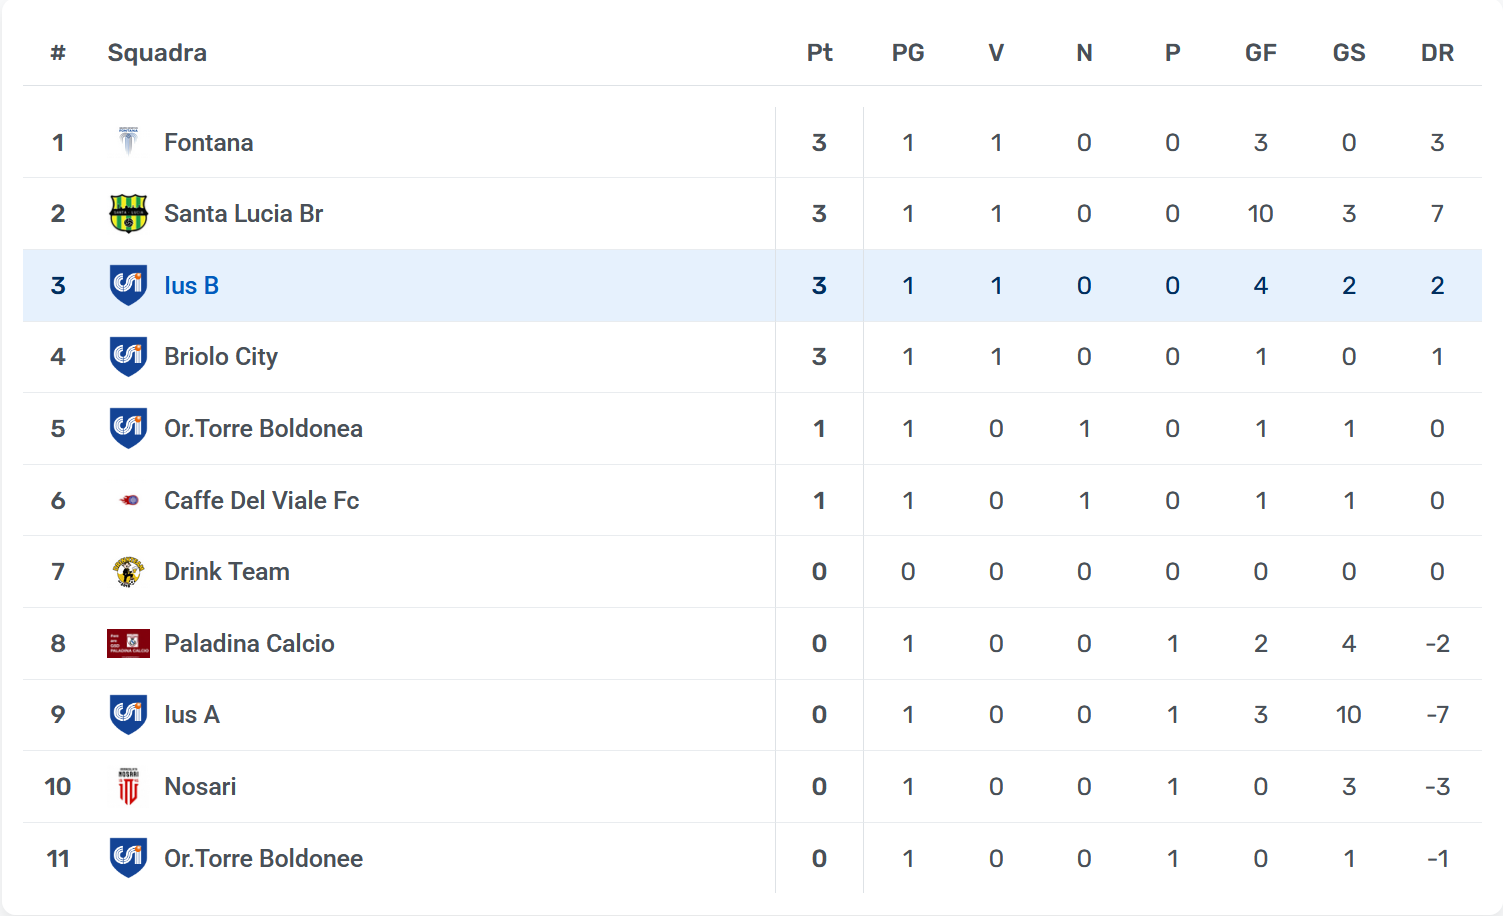
Task: Click the Santa Lucia Br crest
Action: 128,214
